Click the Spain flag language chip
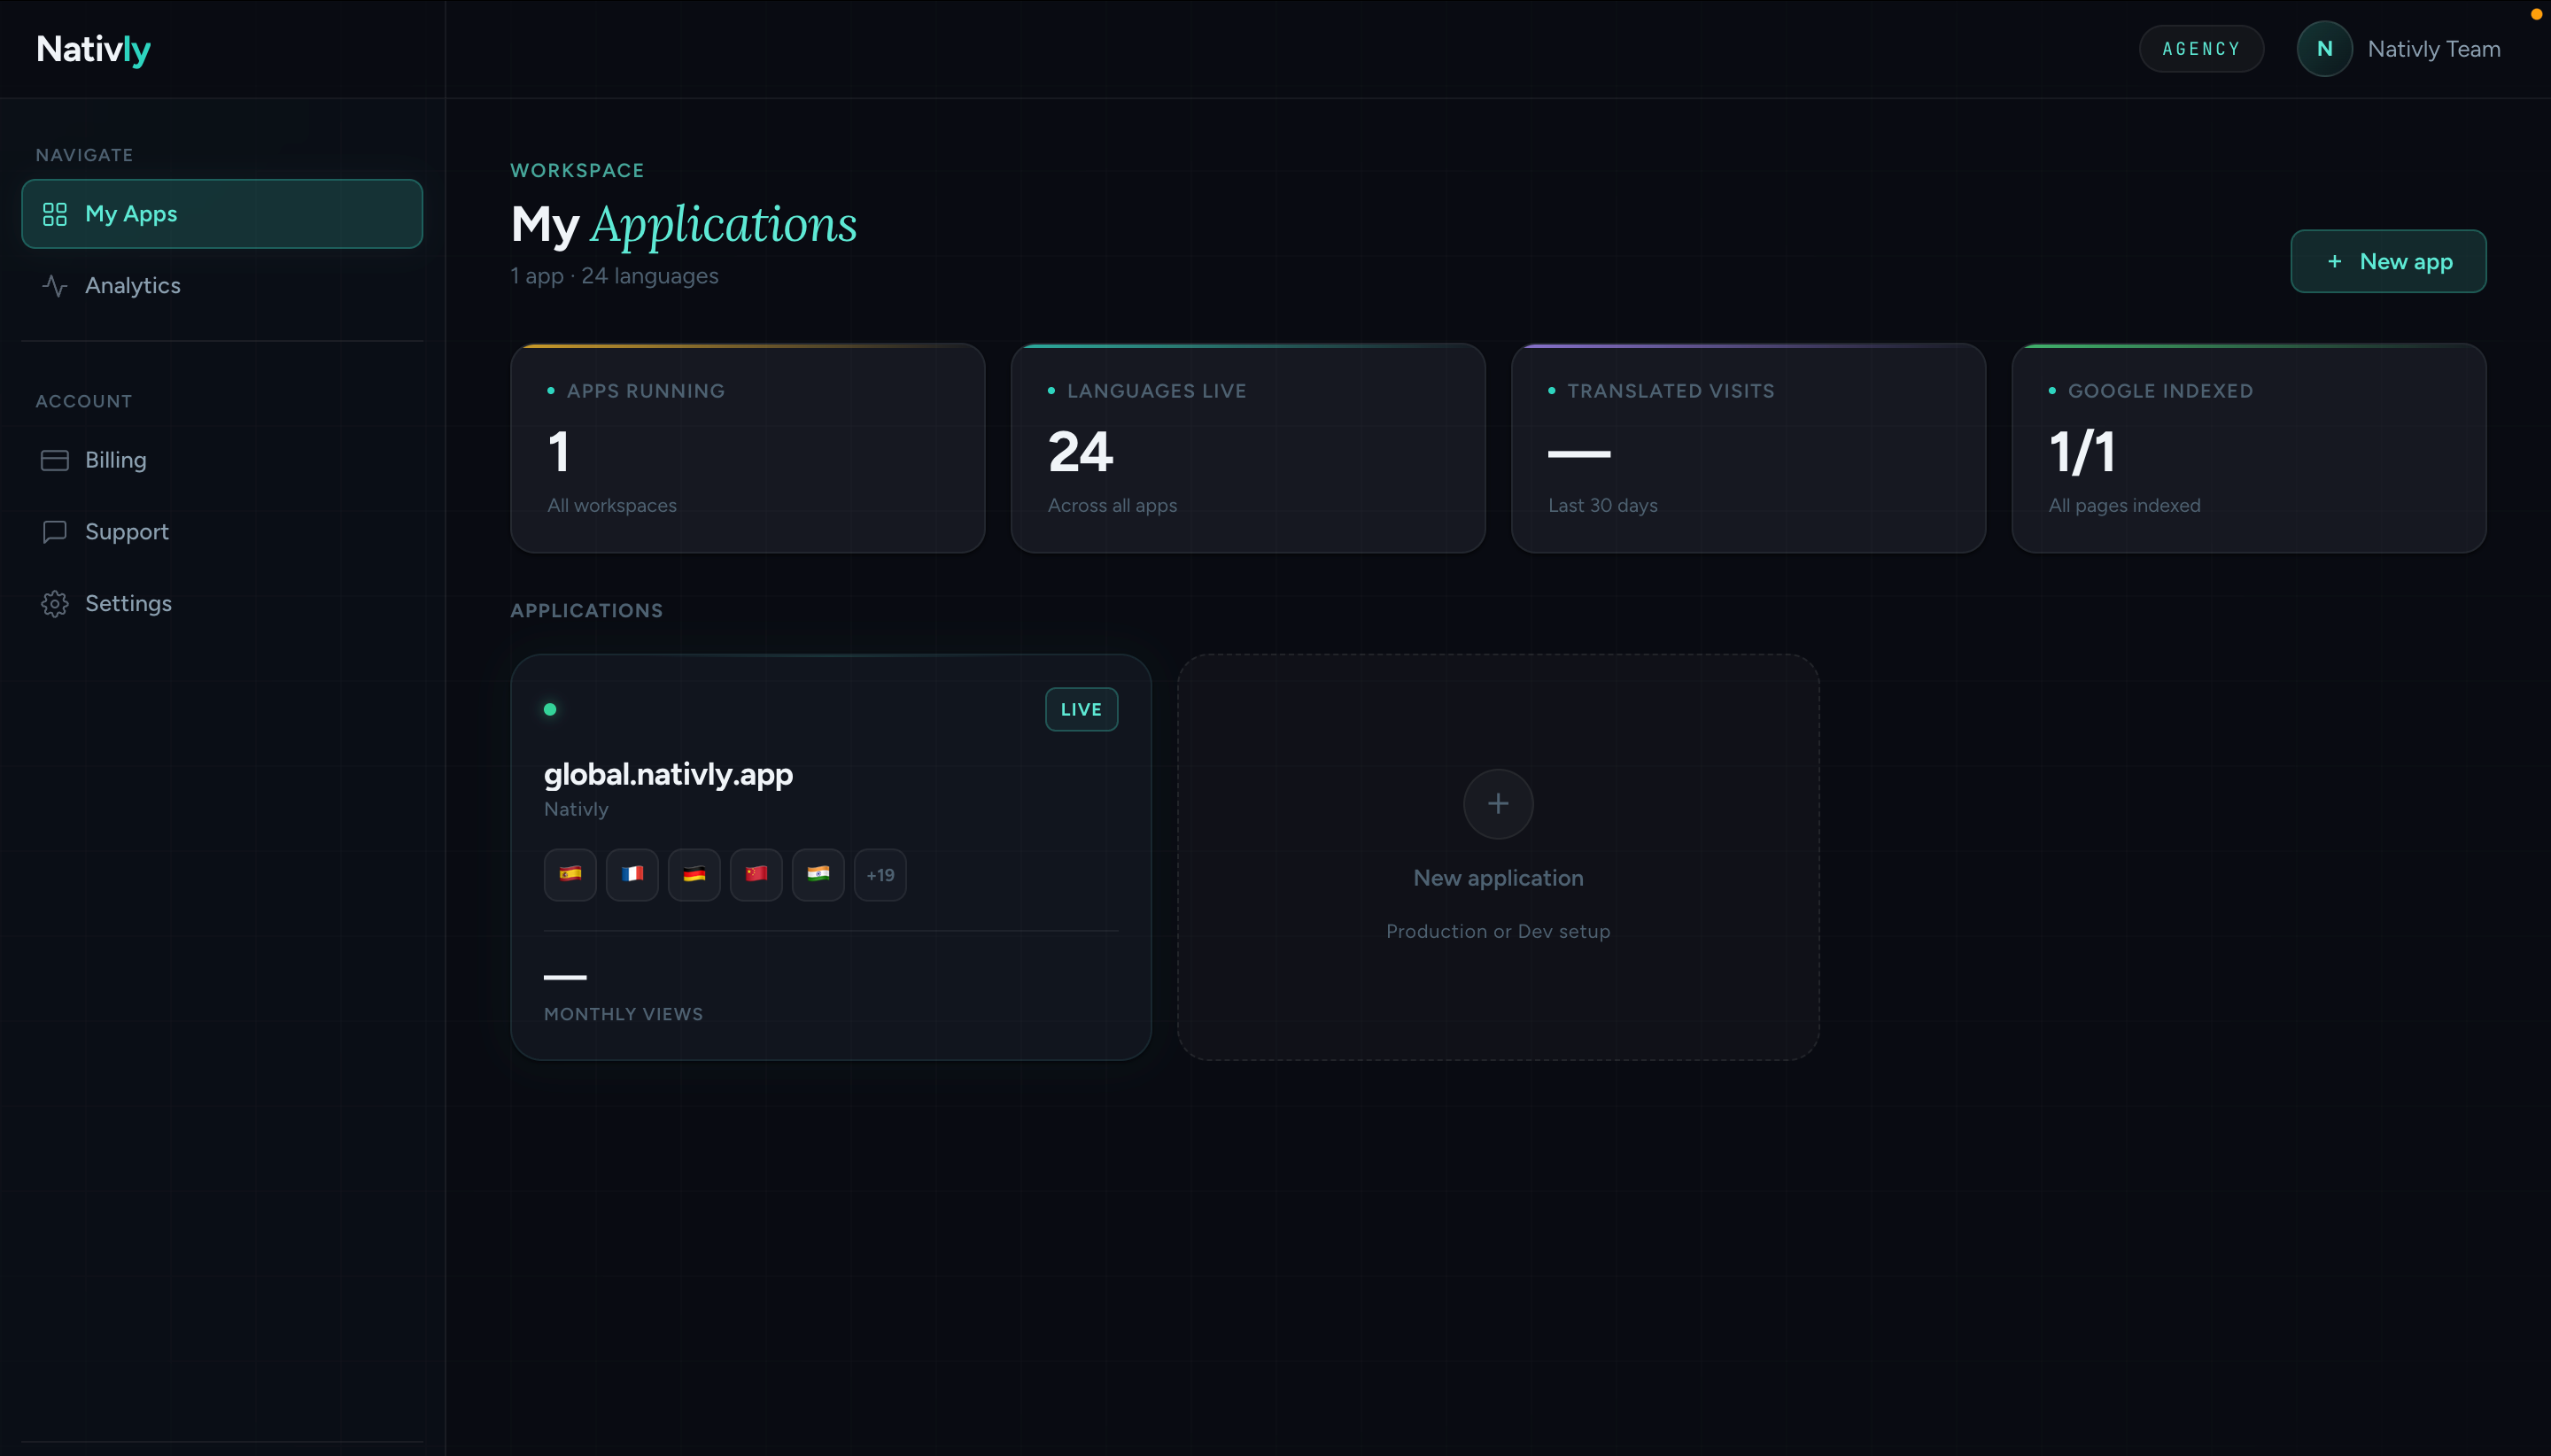2551x1456 pixels. point(570,875)
